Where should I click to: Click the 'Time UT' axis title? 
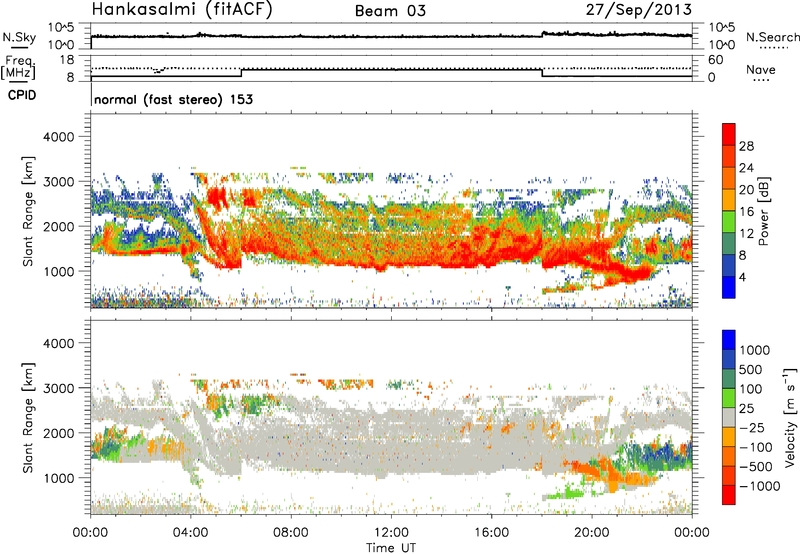tap(391, 548)
